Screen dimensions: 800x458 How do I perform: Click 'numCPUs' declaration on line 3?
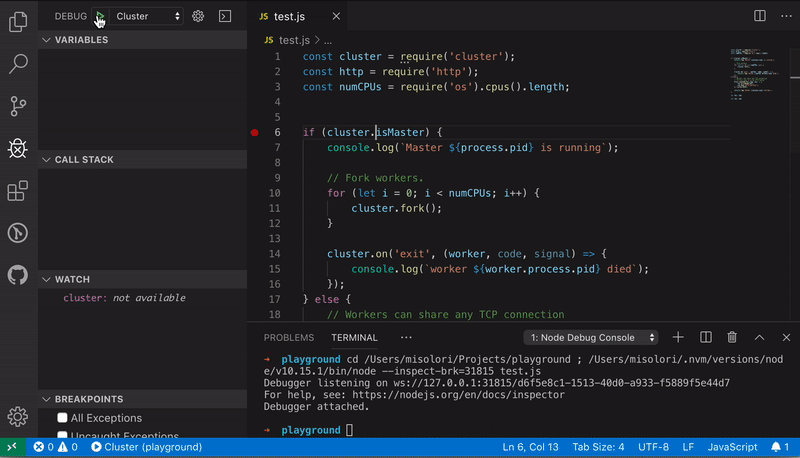(x=360, y=87)
